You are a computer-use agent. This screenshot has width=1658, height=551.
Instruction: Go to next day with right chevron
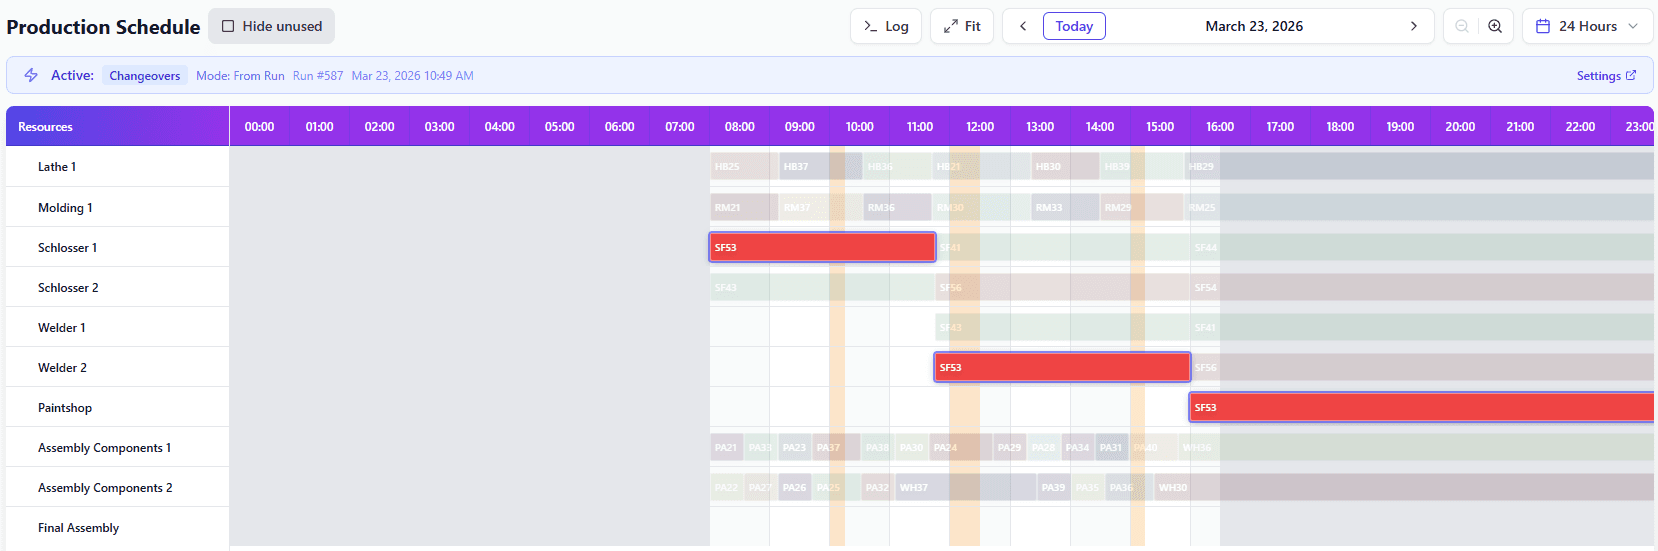pos(1413,26)
